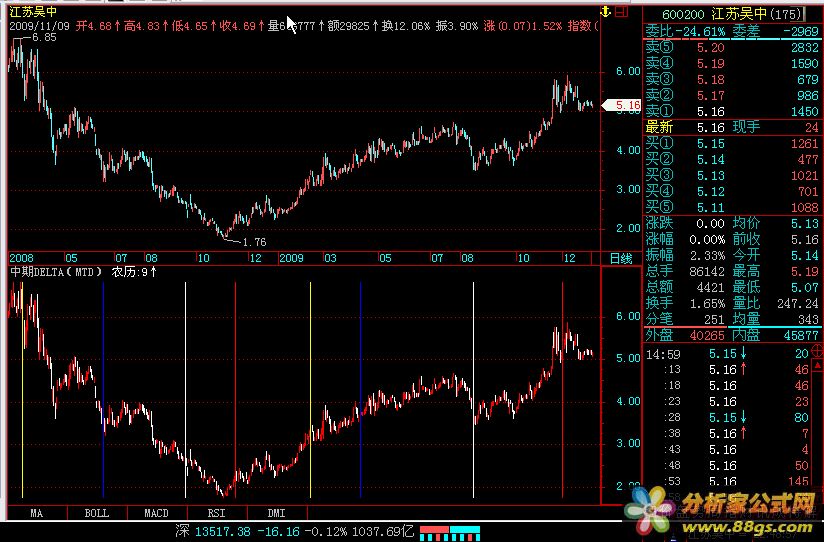Click the 2009/11/09 date in info line

click(39, 26)
